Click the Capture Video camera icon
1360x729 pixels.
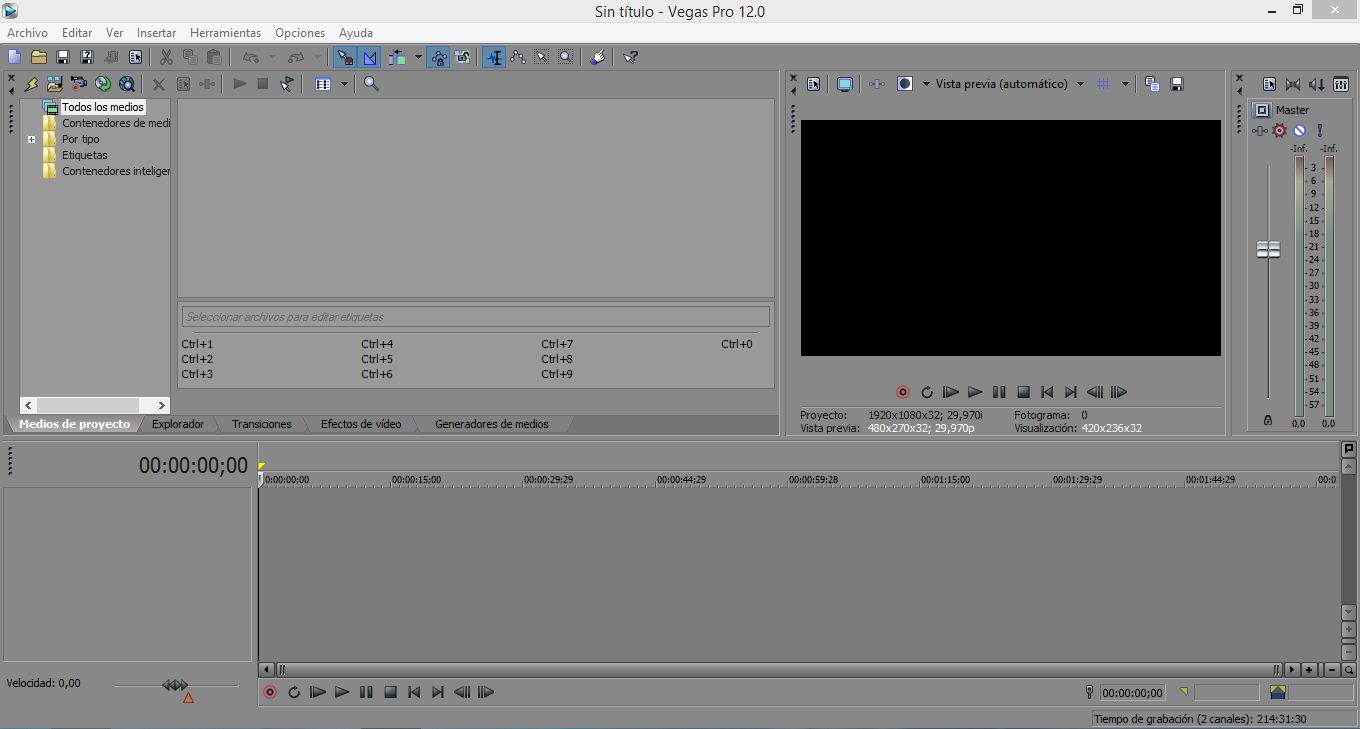click(x=78, y=84)
